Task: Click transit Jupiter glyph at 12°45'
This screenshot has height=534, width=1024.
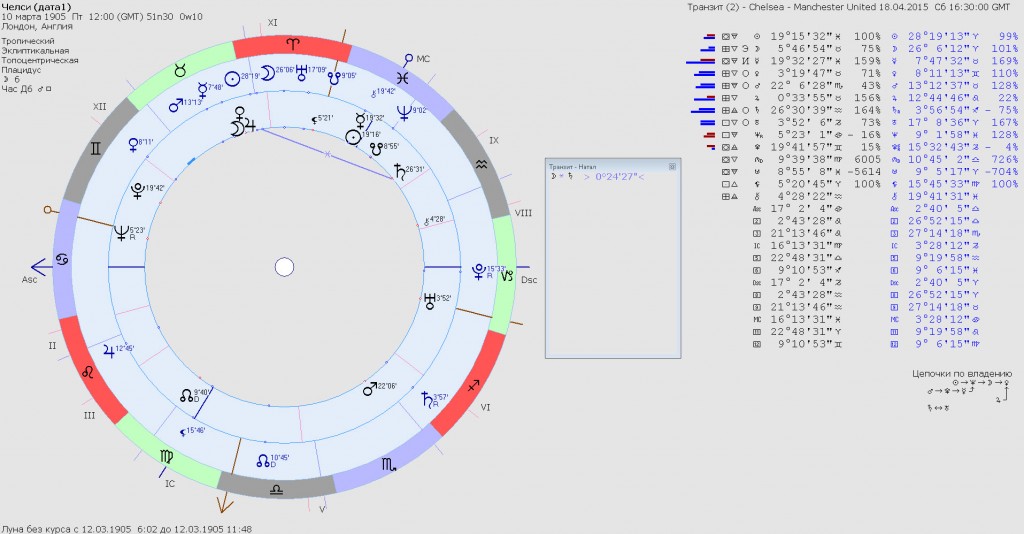Action: coord(108,351)
